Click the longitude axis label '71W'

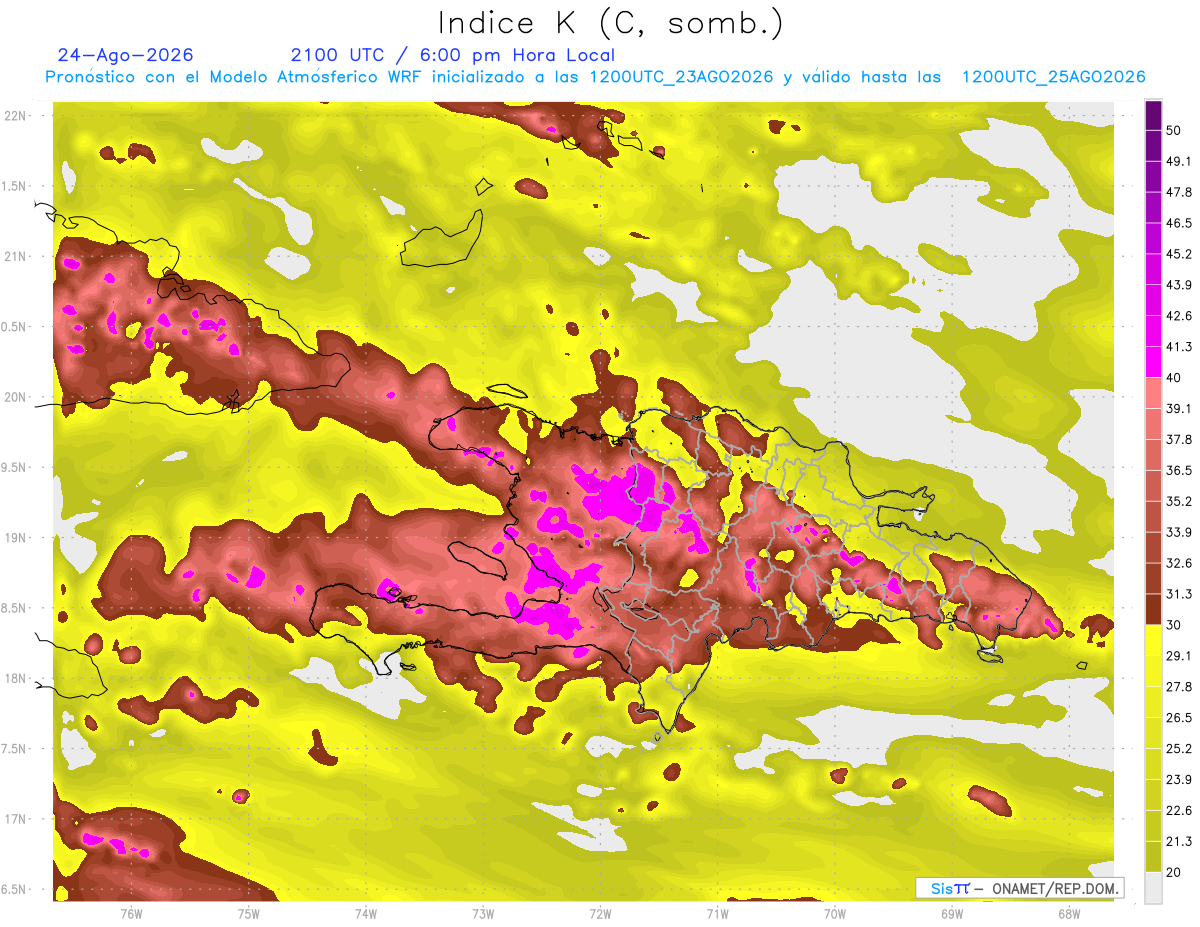[x=717, y=914]
